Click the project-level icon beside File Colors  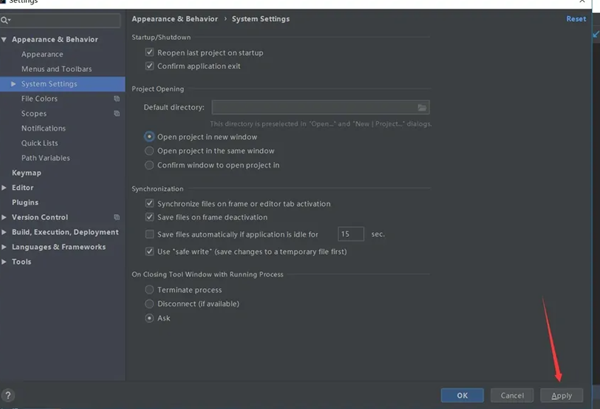[117, 99]
